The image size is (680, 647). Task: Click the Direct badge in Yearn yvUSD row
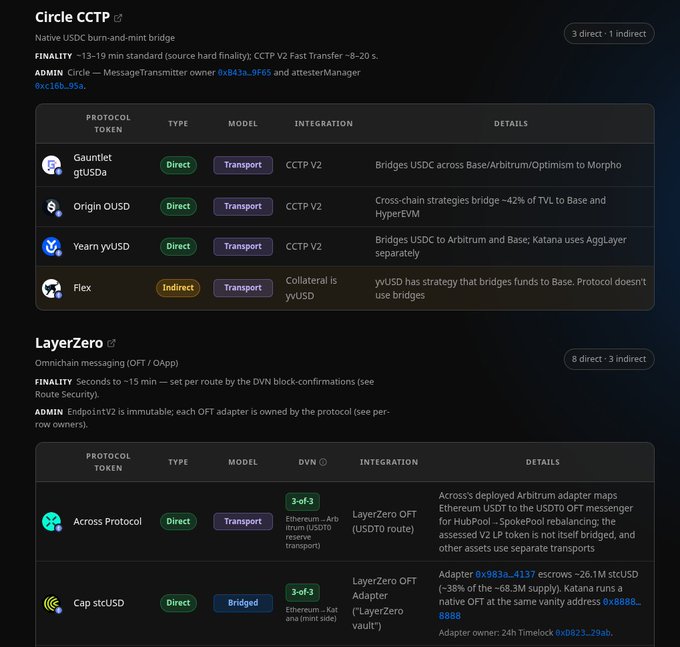pyautogui.click(x=178, y=246)
